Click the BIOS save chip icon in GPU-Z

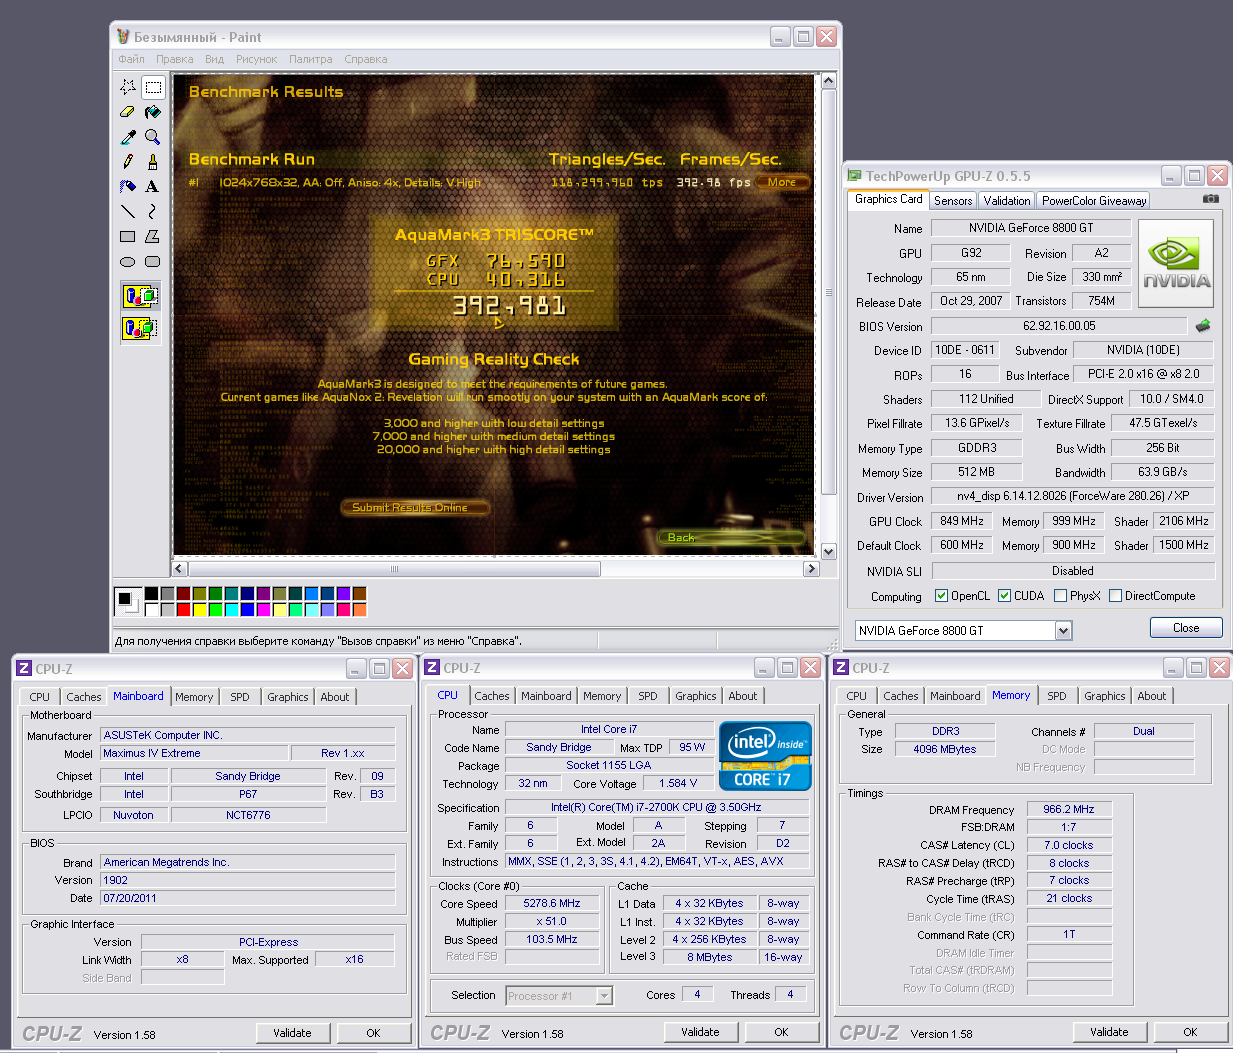pos(1203,326)
